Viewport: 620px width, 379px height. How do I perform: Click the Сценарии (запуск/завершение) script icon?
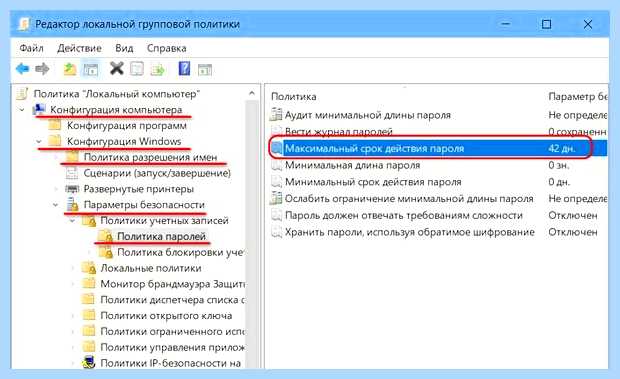(72, 173)
